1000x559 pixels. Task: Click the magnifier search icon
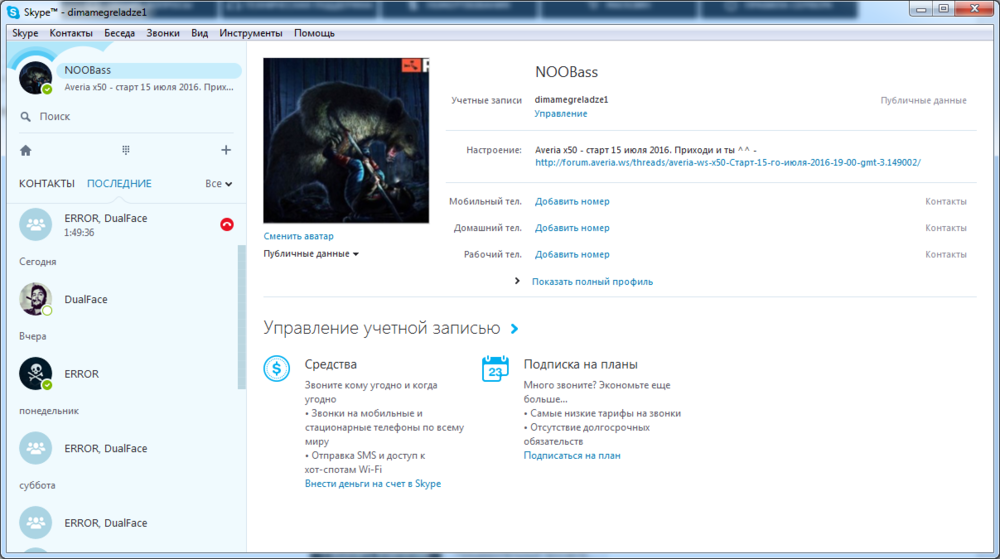click(x=26, y=117)
